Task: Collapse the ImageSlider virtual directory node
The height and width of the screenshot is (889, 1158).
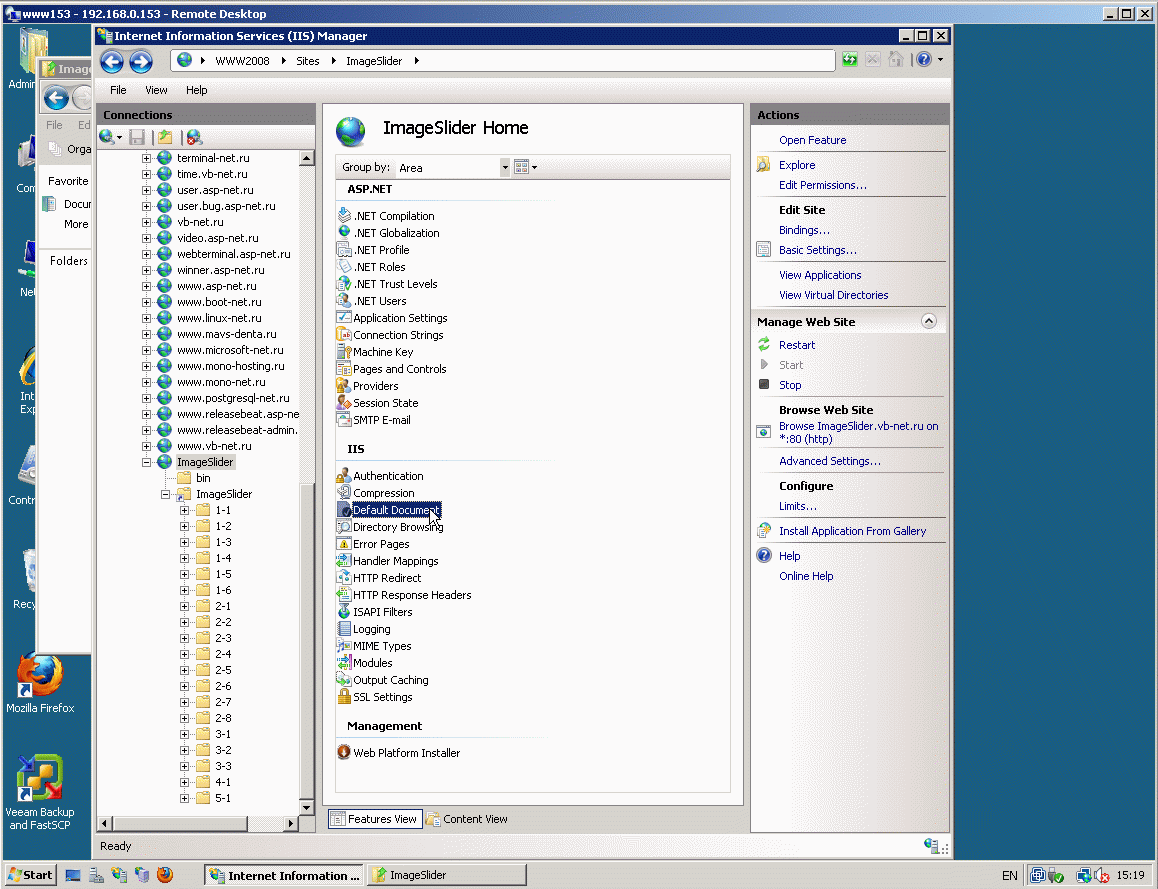Action: click(165, 494)
